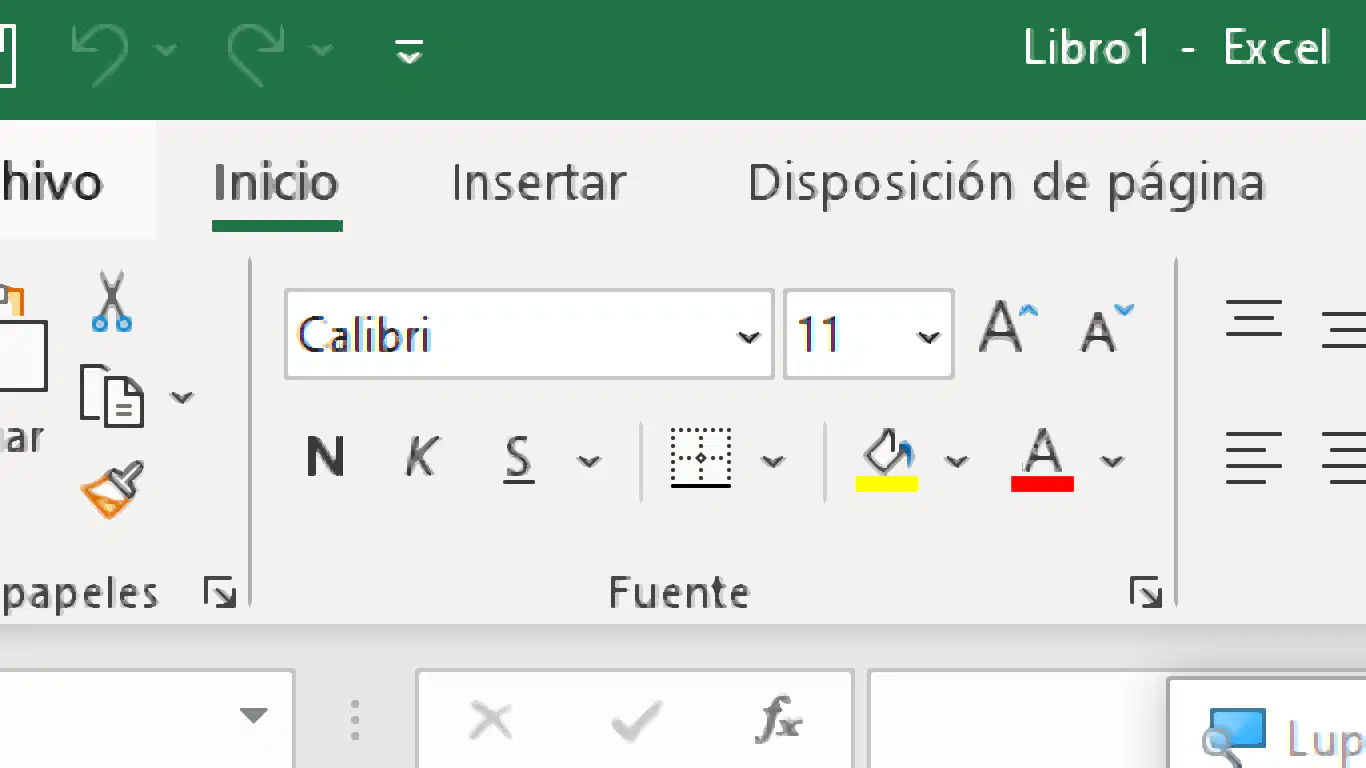Activate the Format Painter brush
Screen dimensions: 1366x768
click(x=112, y=489)
